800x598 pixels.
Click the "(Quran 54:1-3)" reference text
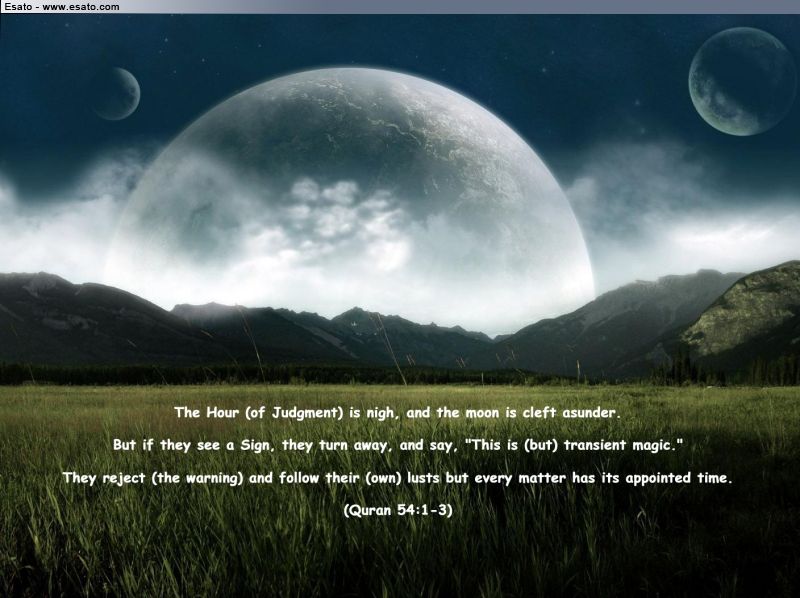pyautogui.click(x=397, y=510)
